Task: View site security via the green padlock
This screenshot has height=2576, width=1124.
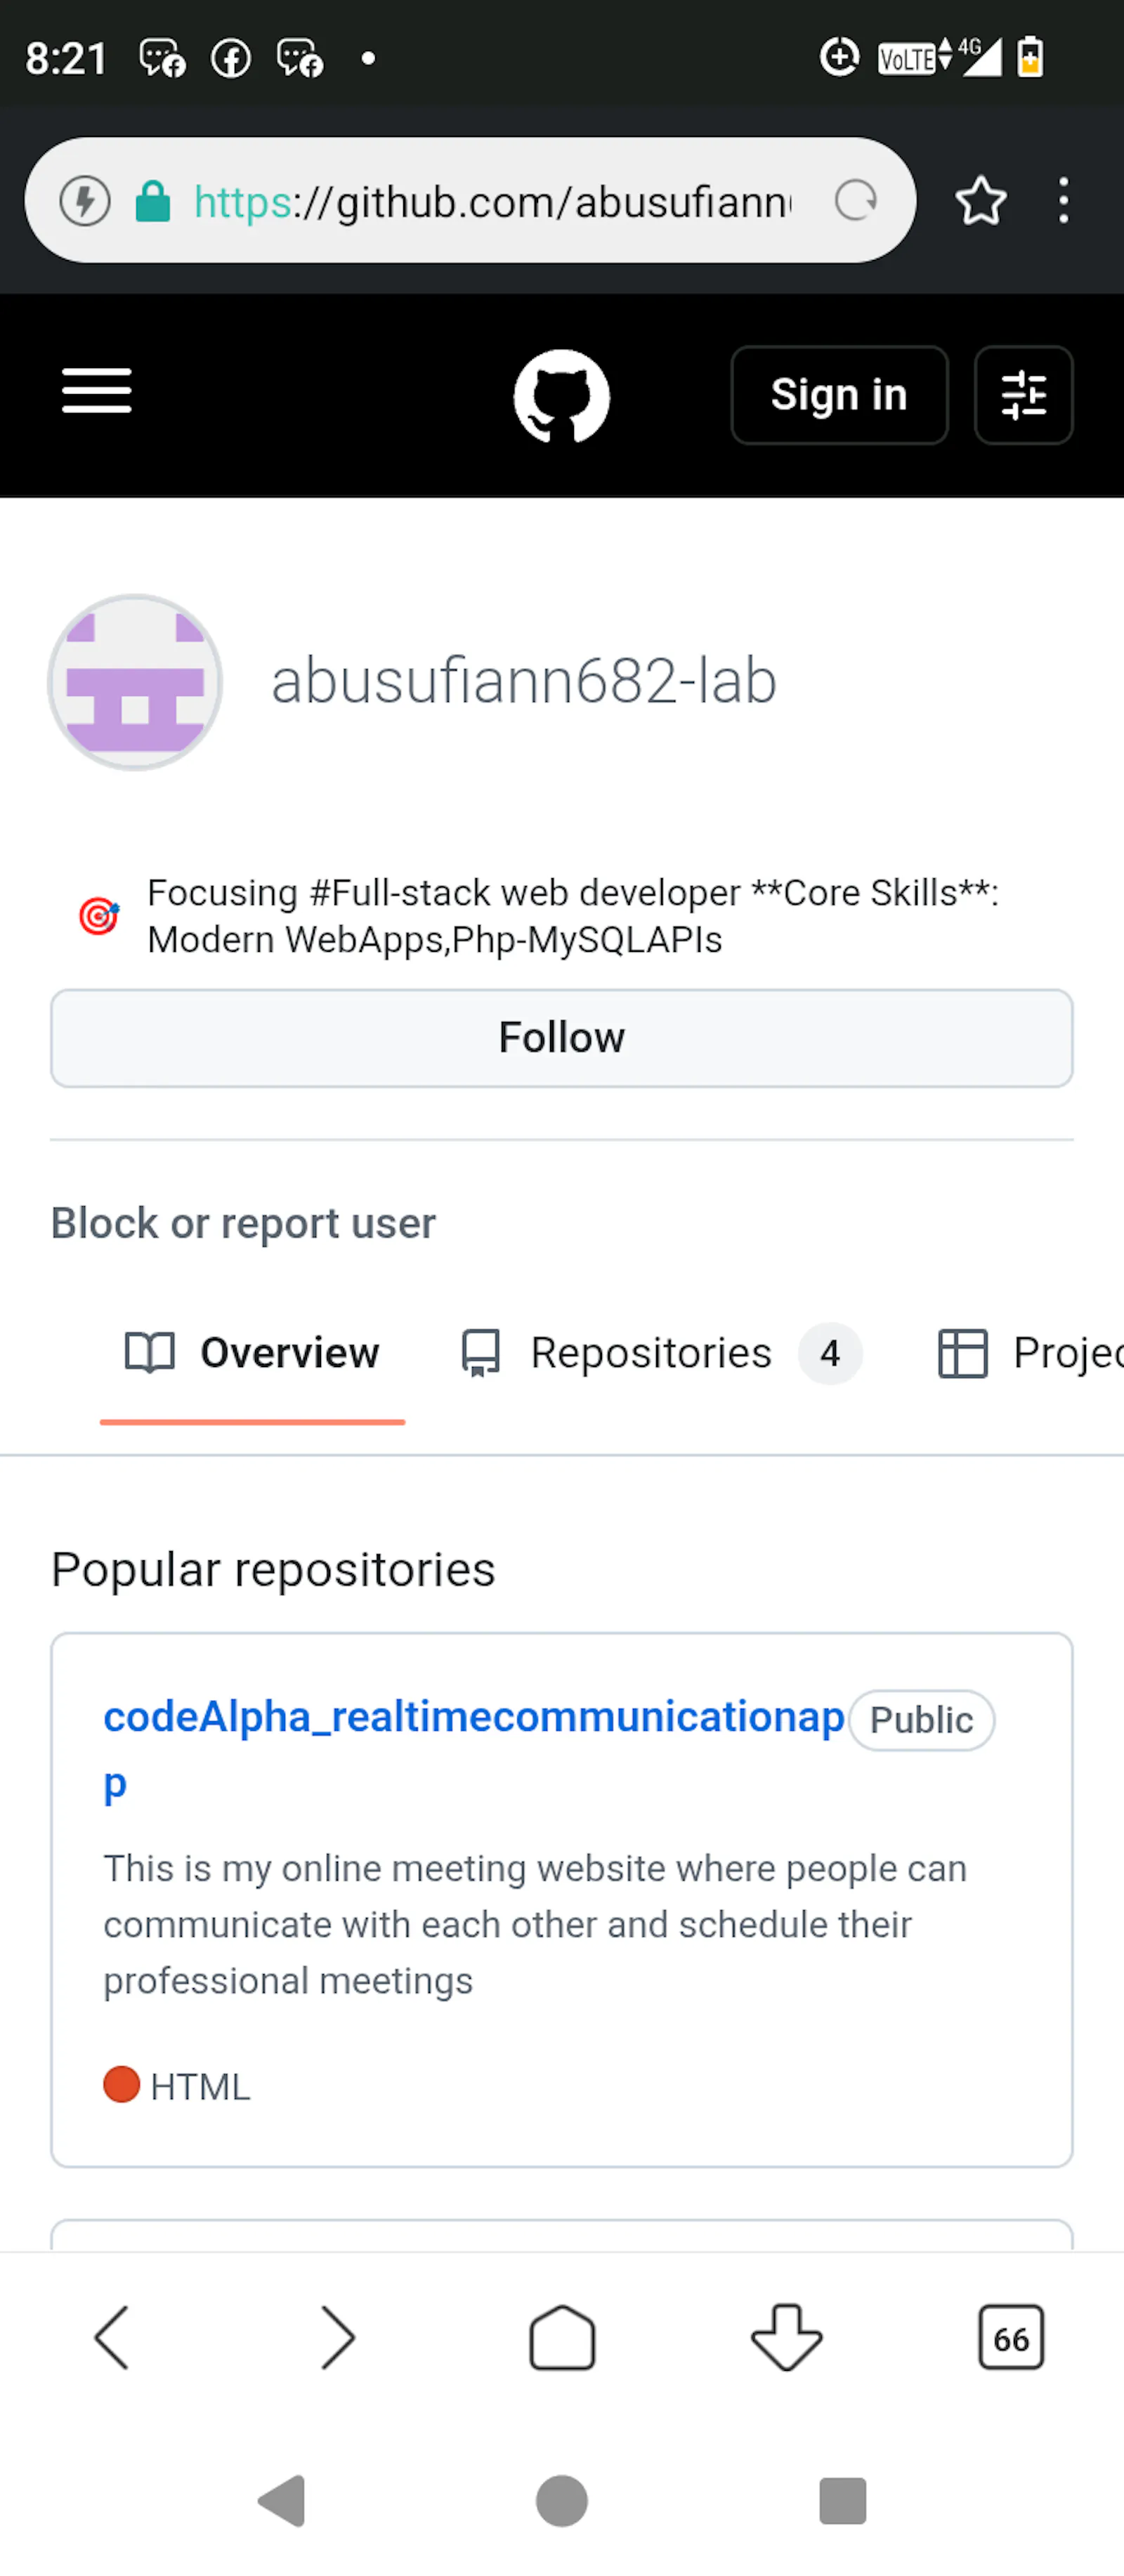Action: (x=153, y=201)
